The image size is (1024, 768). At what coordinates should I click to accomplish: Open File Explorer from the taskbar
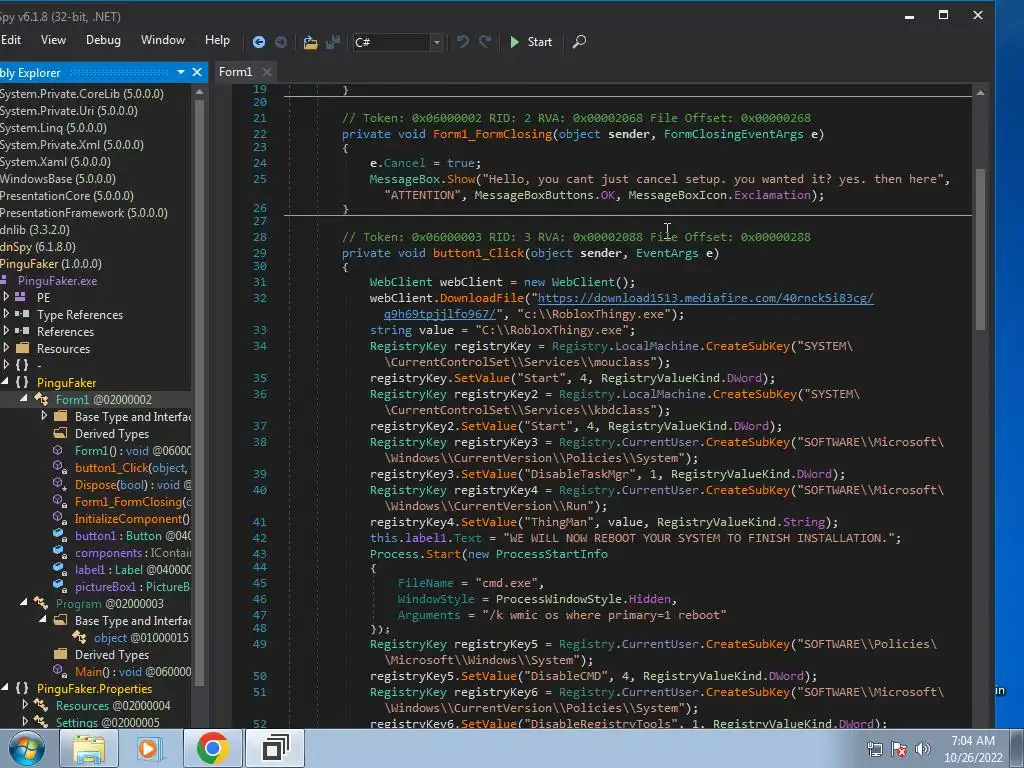(89, 748)
